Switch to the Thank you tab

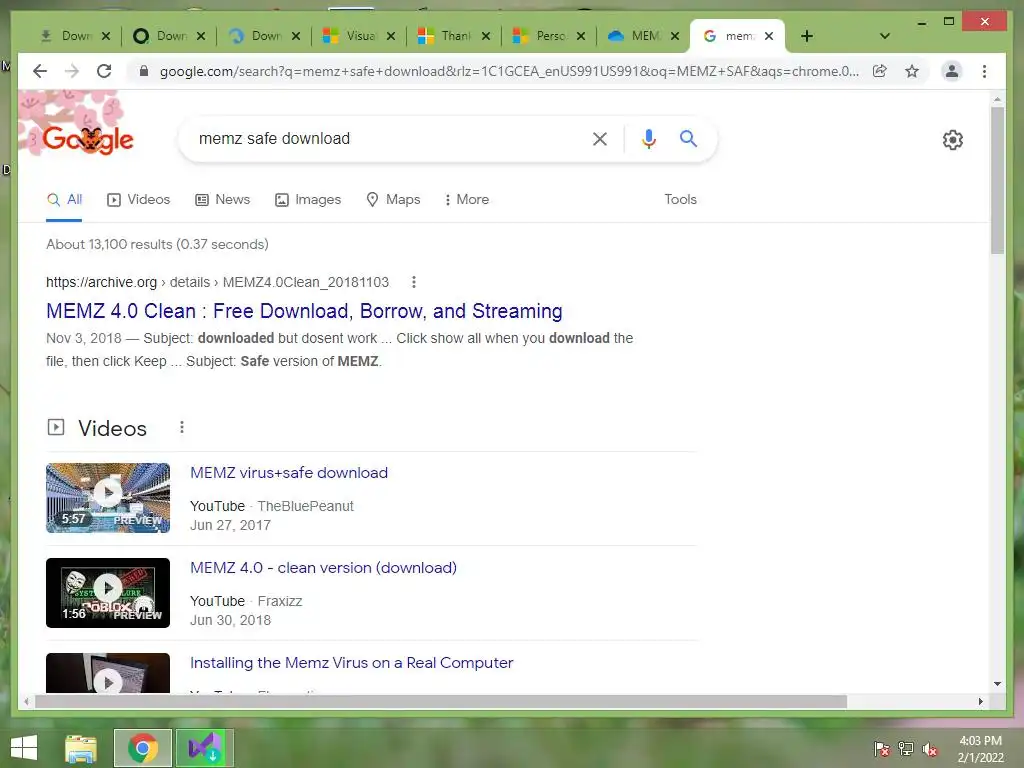444,36
